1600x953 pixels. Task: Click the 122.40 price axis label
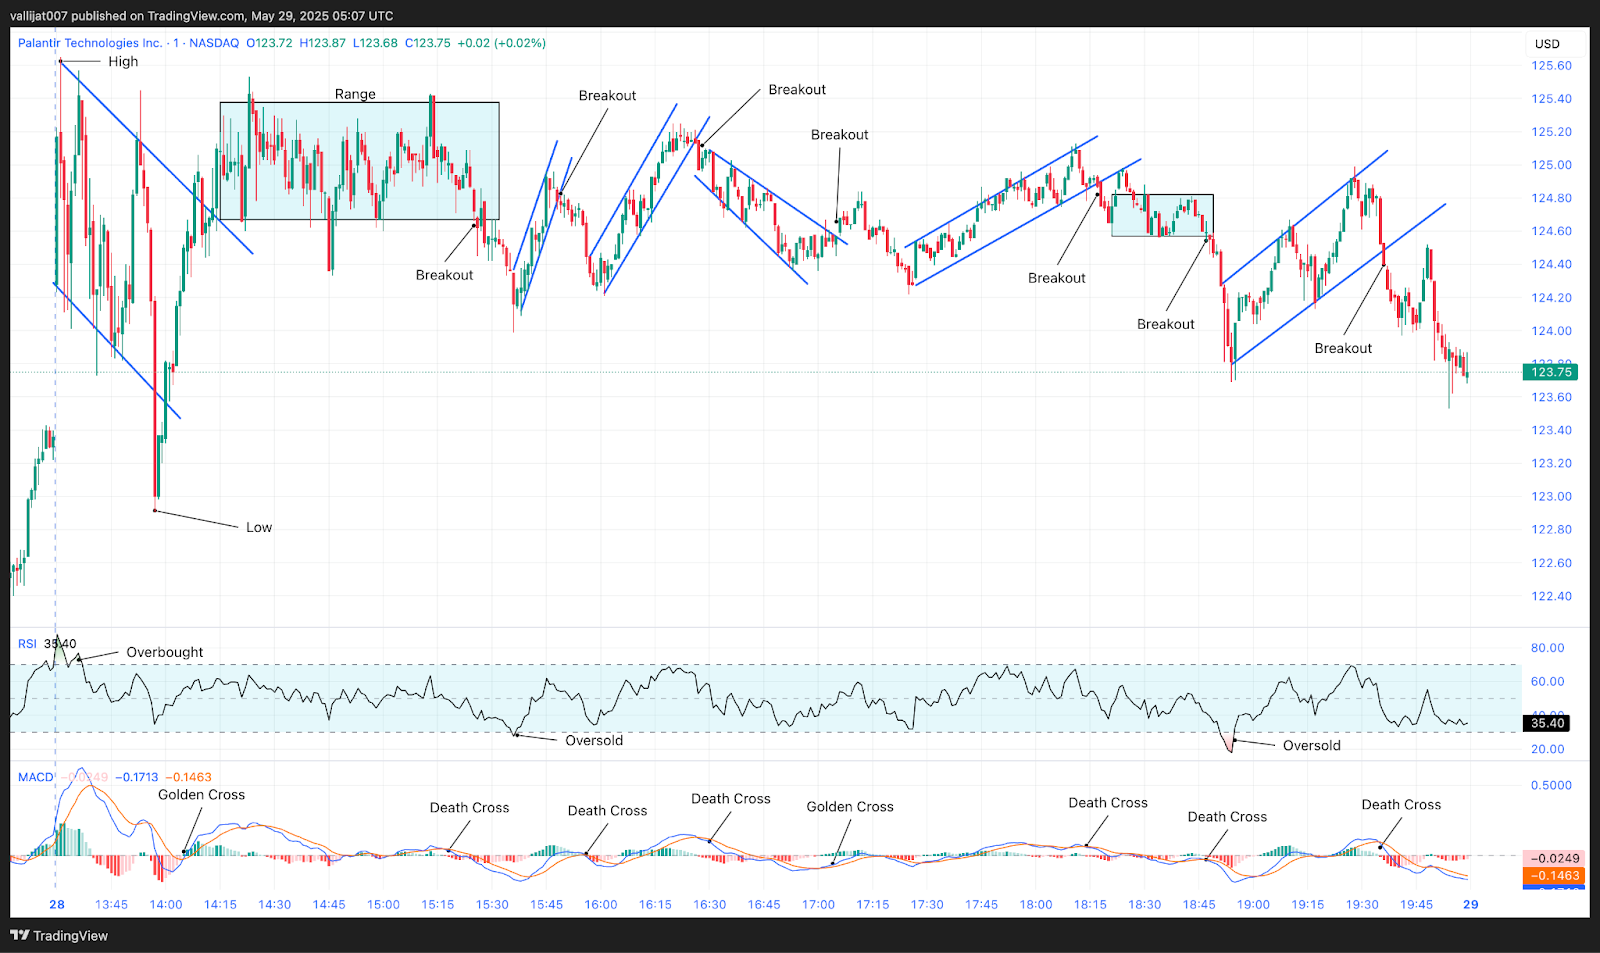point(1551,596)
